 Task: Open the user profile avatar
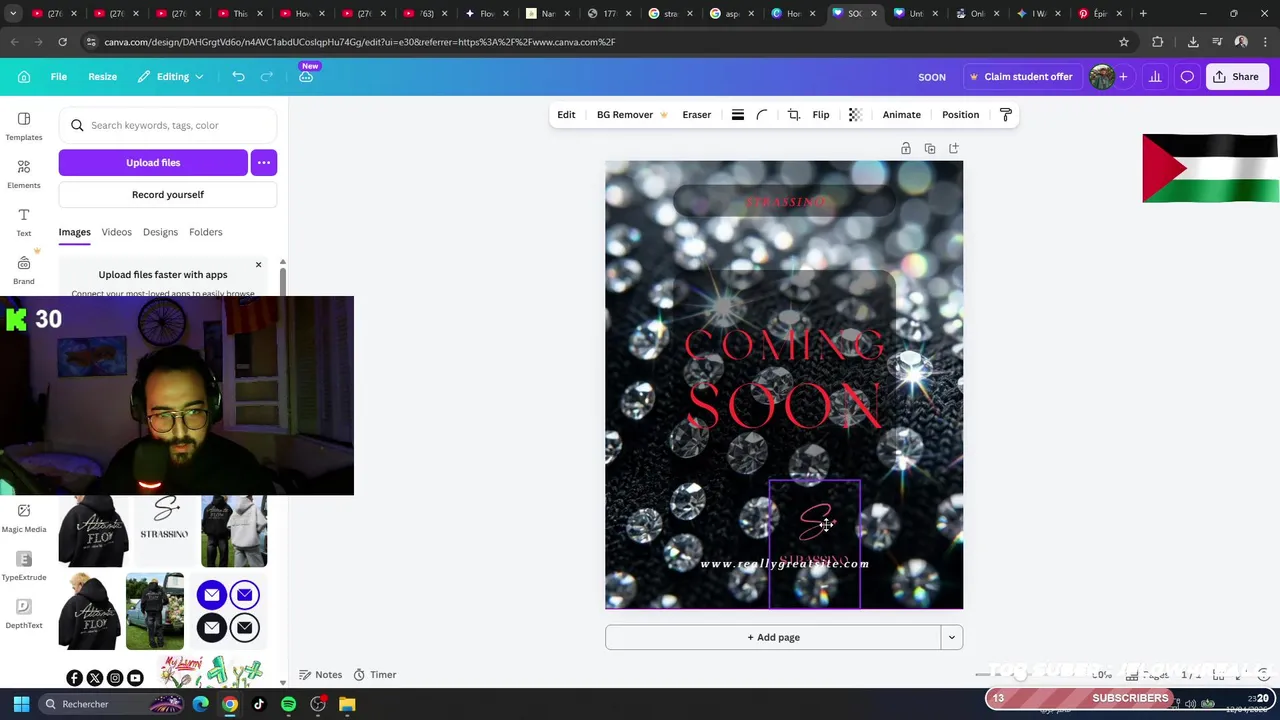[1102, 77]
